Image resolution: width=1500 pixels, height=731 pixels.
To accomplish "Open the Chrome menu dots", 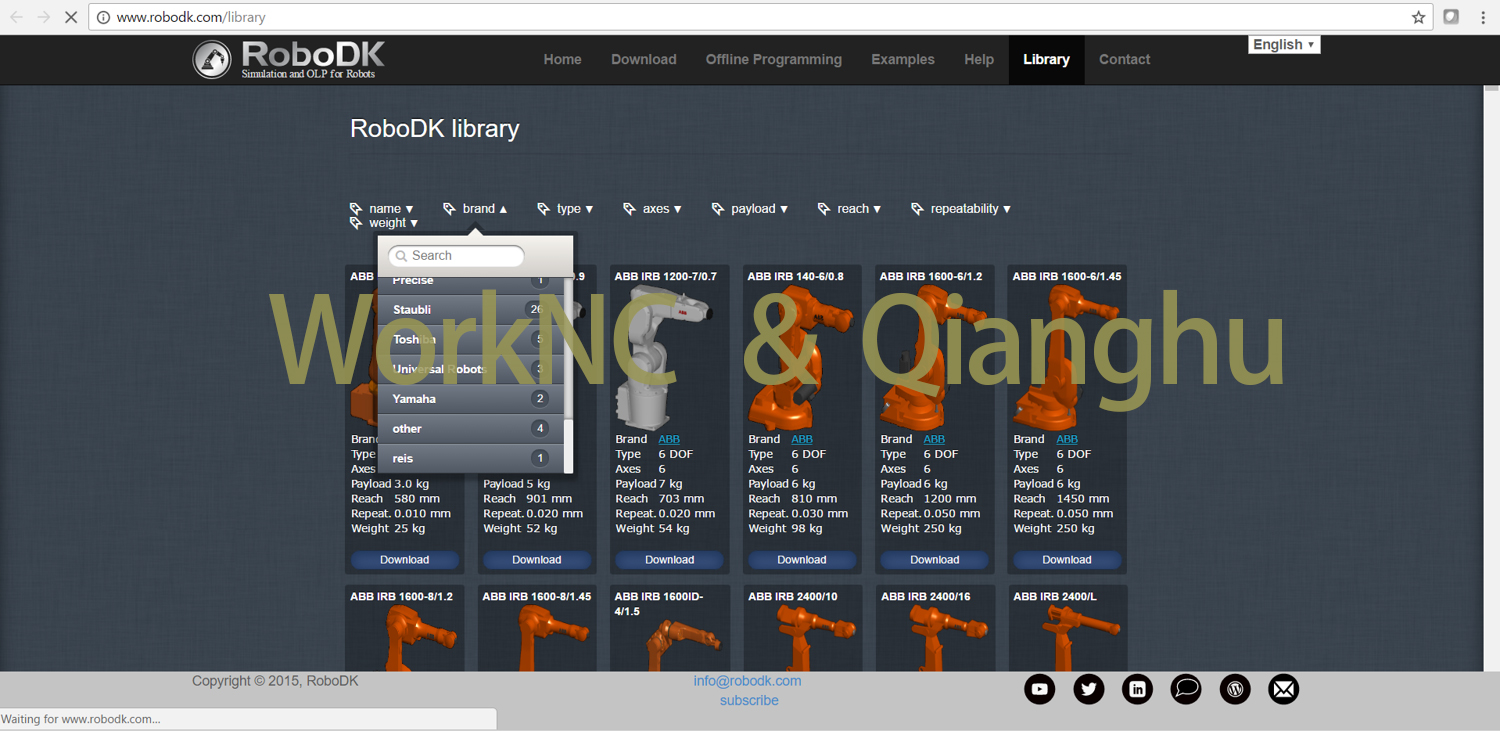I will pyautogui.click(x=1482, y=17).
